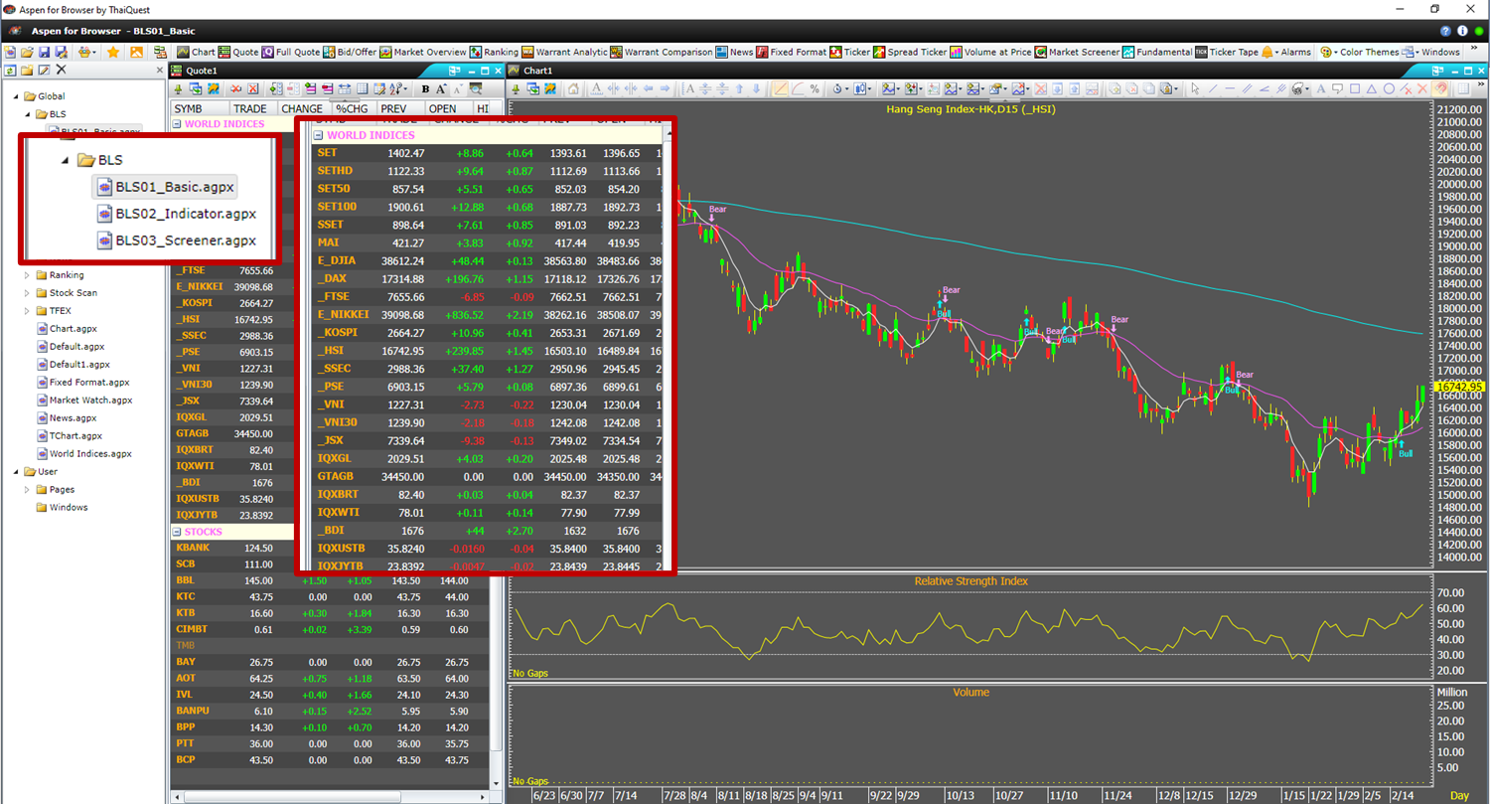Image resolution: width=1490 pixels, height=804 pixels.
Task: Open the Bid/Offer window
Action: [x=351, y=52]
